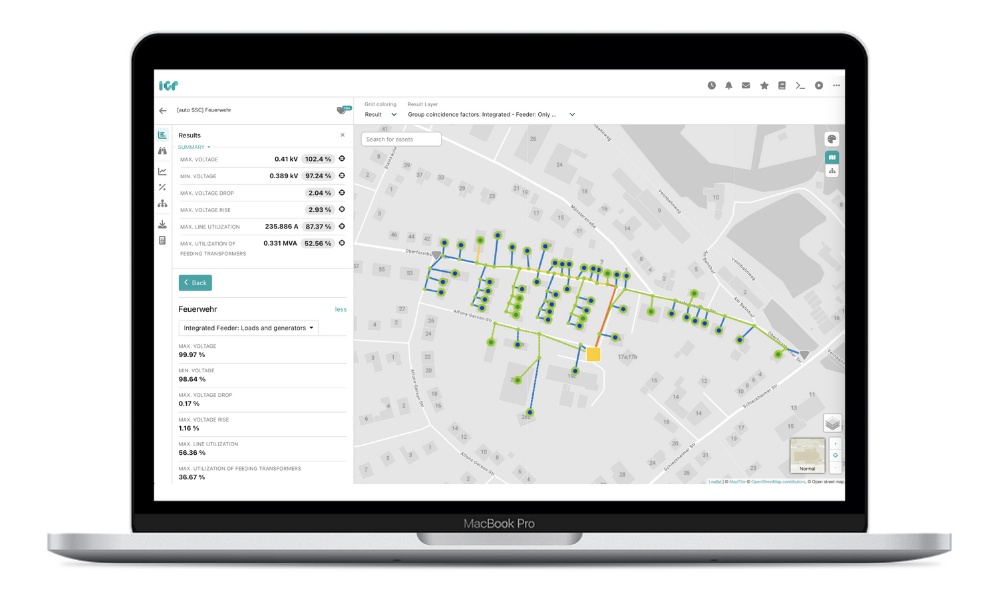
Task: Open the color palette map control
Action: pyautogui.click(x=832, y=139)
